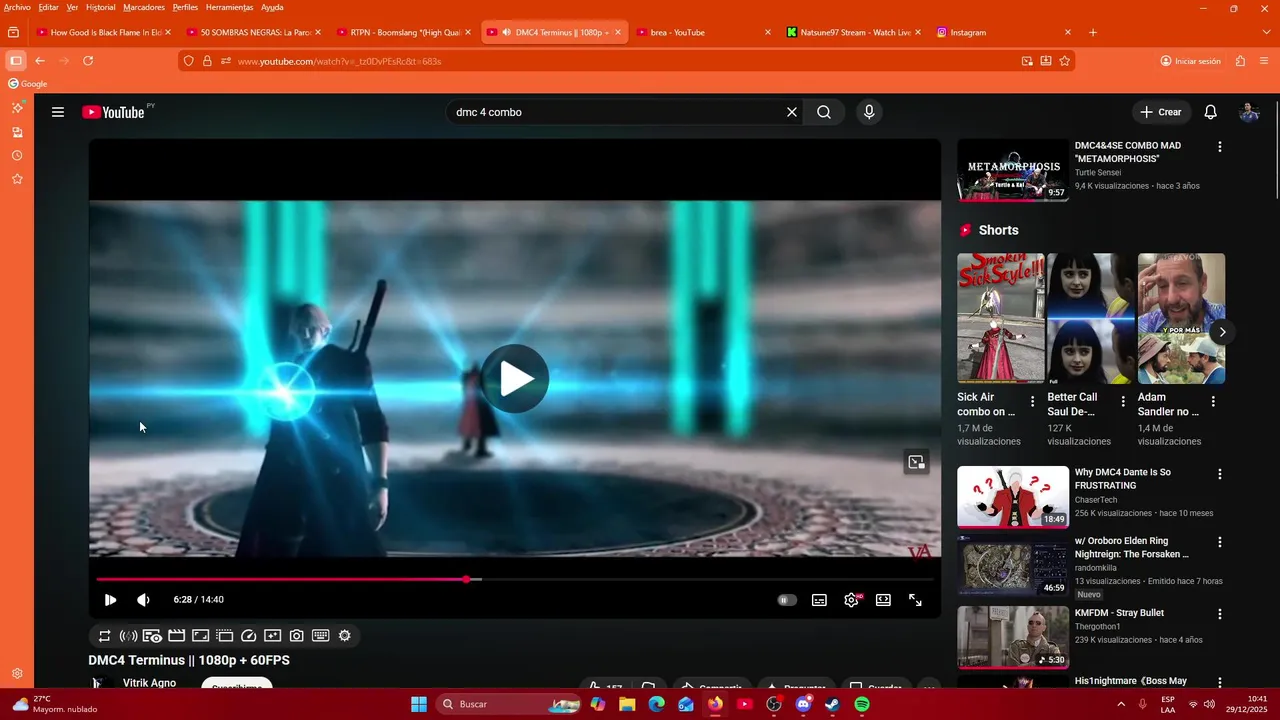Viewport: 1280px width, 720px height.
Task: Open YouTube notifications bell
Action: click(1210, 112)
